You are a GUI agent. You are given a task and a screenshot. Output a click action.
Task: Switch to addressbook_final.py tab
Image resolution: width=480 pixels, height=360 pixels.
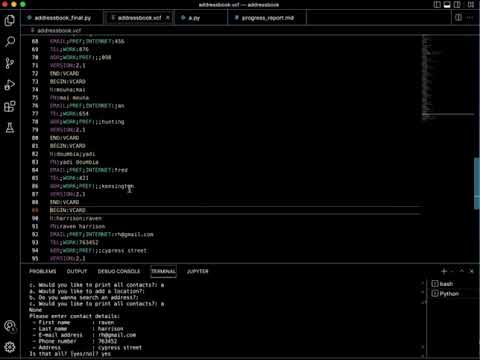click(x=62, y=18)
